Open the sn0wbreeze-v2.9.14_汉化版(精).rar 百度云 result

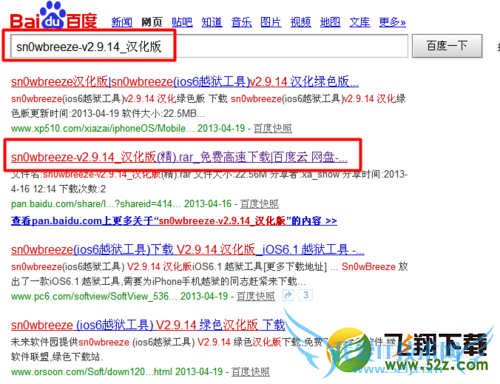[x=179, y=157]
